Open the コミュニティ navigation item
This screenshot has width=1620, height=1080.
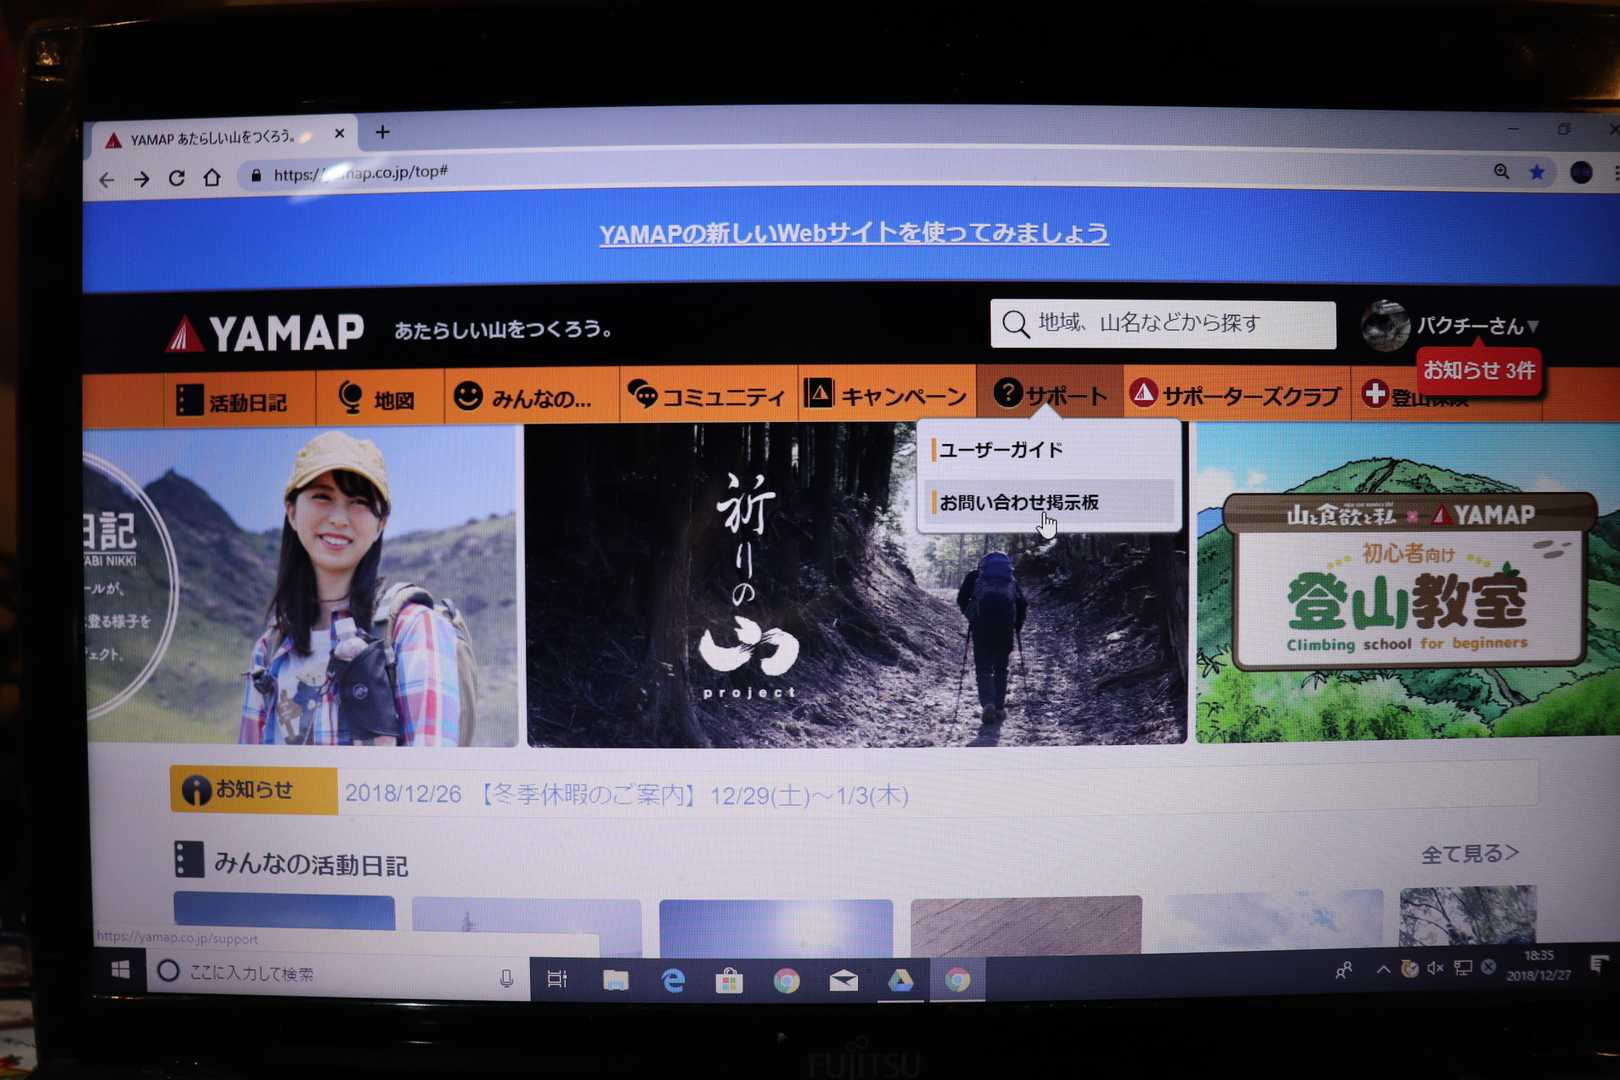(x=707, y=396)
